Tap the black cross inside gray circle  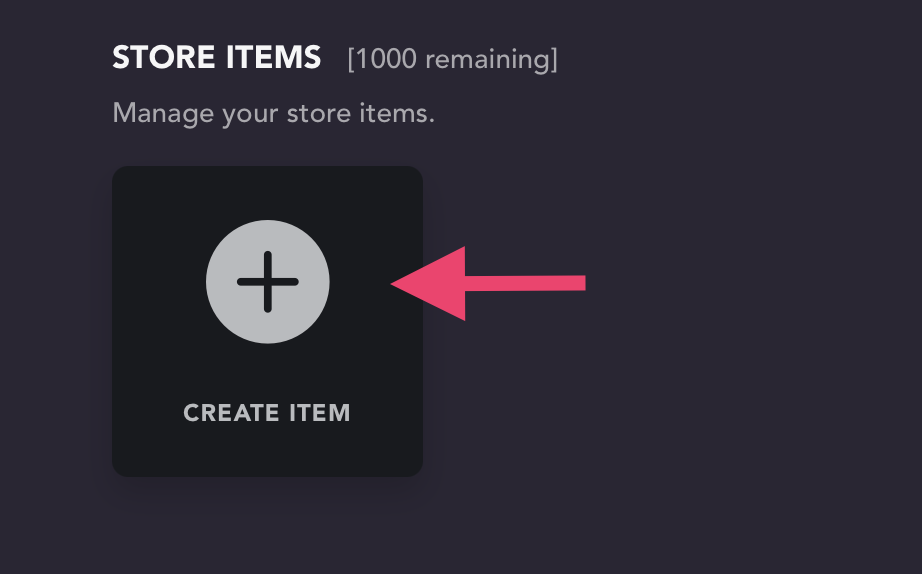(x=267, y=282)
